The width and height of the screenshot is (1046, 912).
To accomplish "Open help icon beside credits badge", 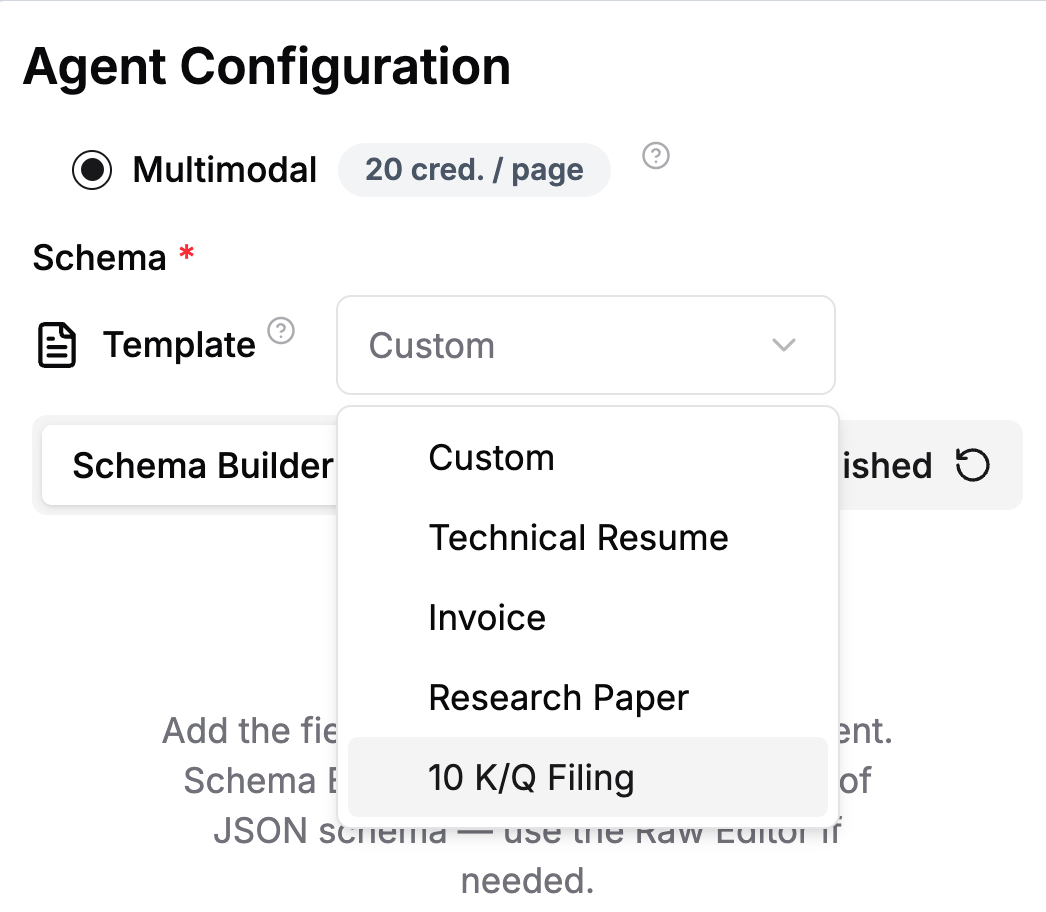I will [x=656, y=155].
